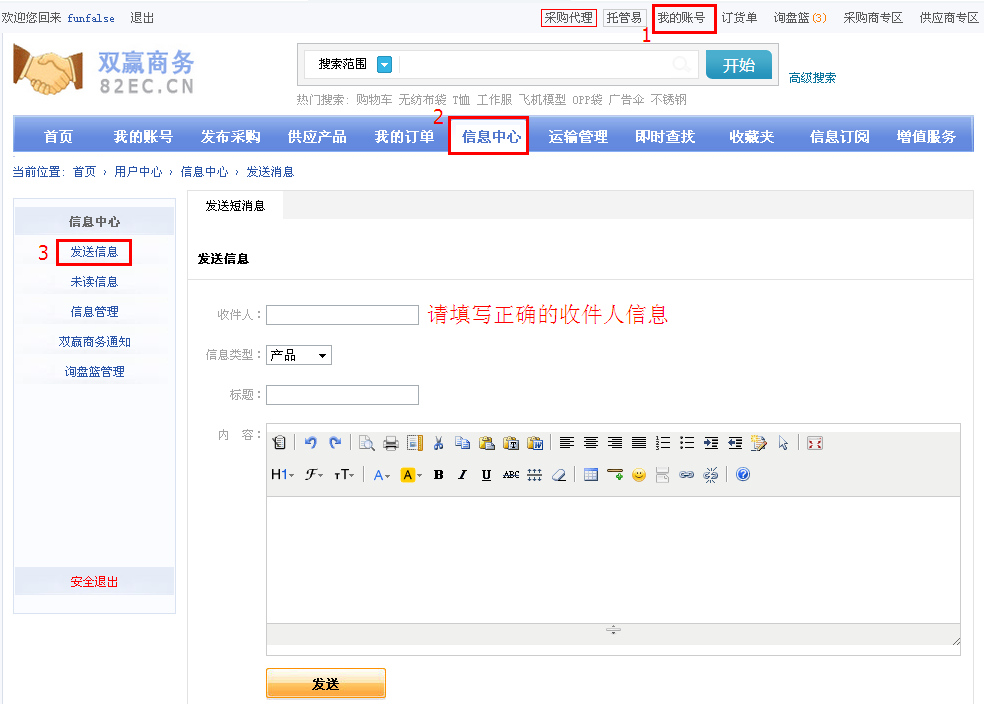Image resolution: width=984 pixels, height=704 pixels.
Task: Toggle fullscreen mode of the editor
Action: pos(815,443)
